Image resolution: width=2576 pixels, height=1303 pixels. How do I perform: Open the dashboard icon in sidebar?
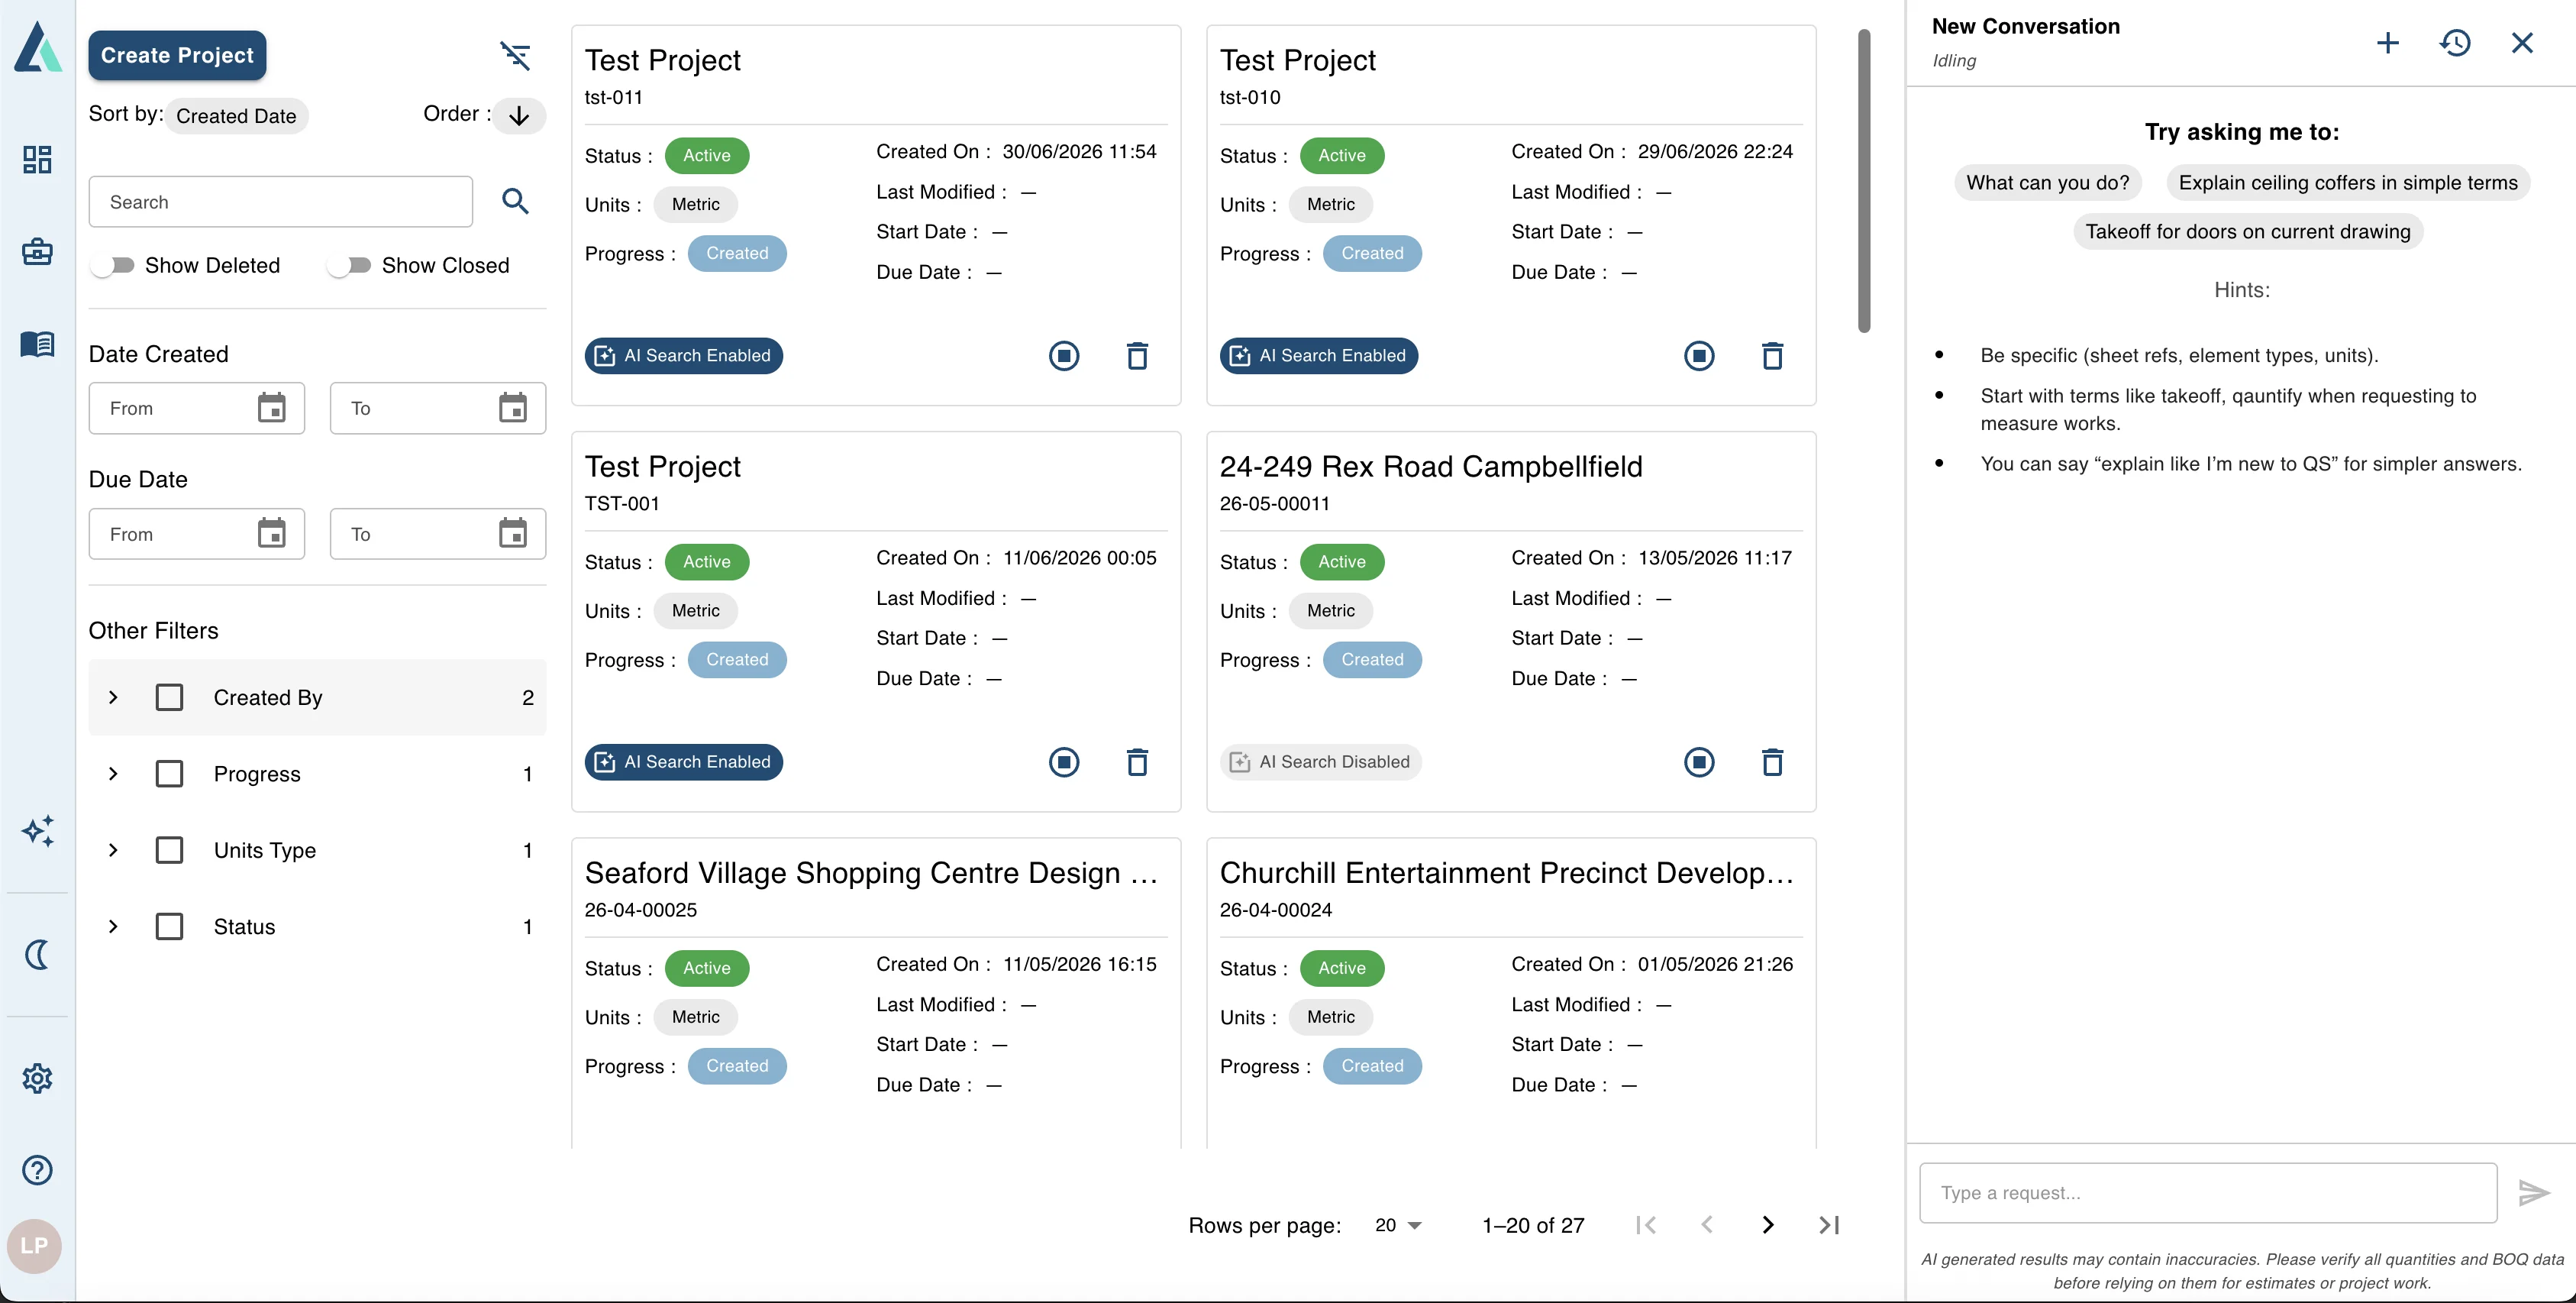37,160
